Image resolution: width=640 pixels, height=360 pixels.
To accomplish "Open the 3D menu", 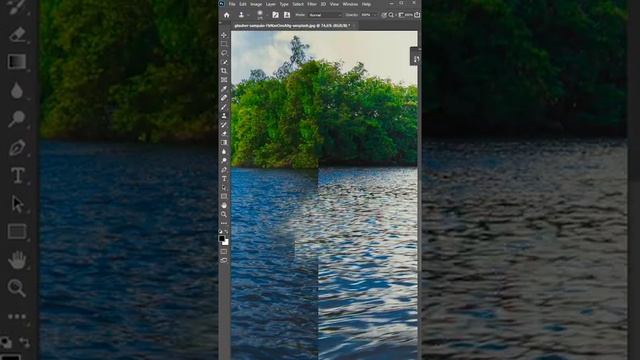I will [323, 4].
